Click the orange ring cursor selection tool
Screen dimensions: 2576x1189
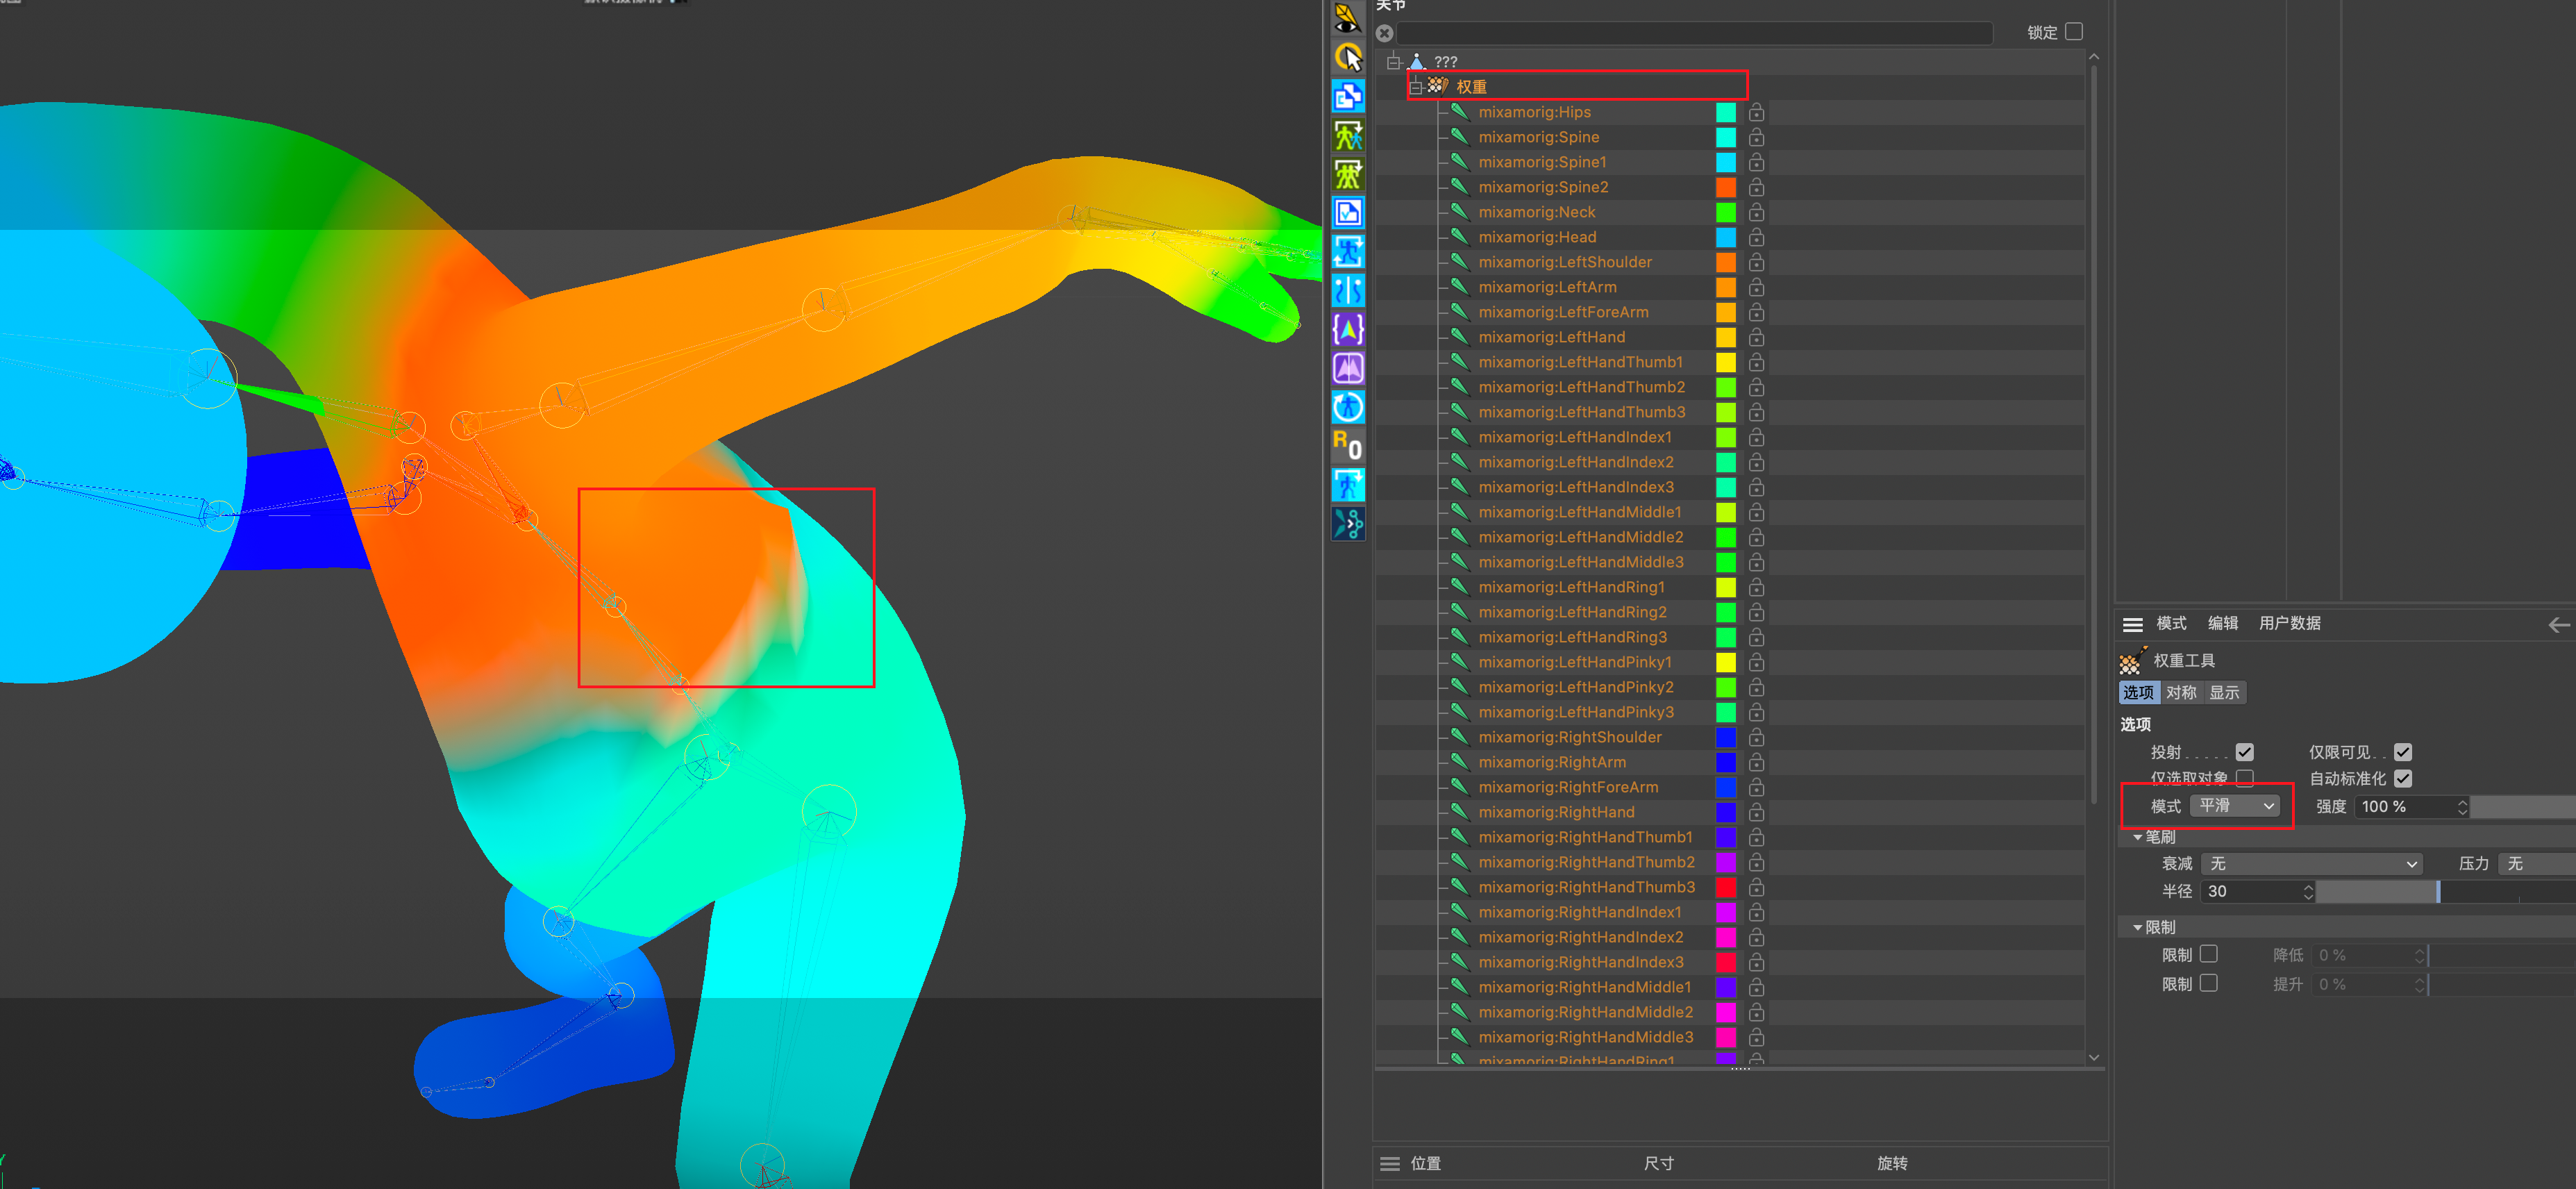point(1347,57)
